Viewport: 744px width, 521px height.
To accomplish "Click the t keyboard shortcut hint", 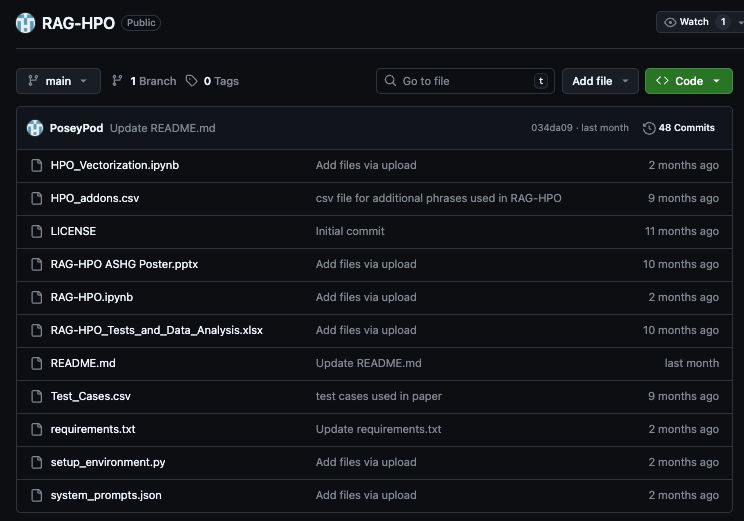I will coord(541,81).
